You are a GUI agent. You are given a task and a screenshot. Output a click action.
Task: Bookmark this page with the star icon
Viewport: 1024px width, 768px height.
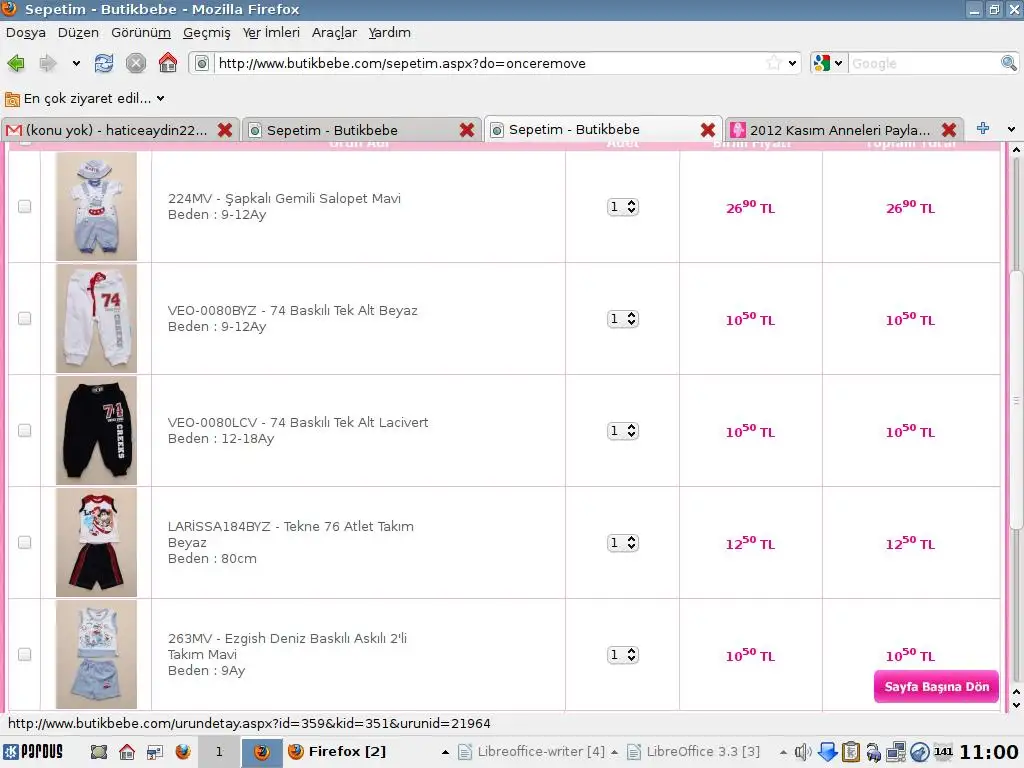pos(774,63)
